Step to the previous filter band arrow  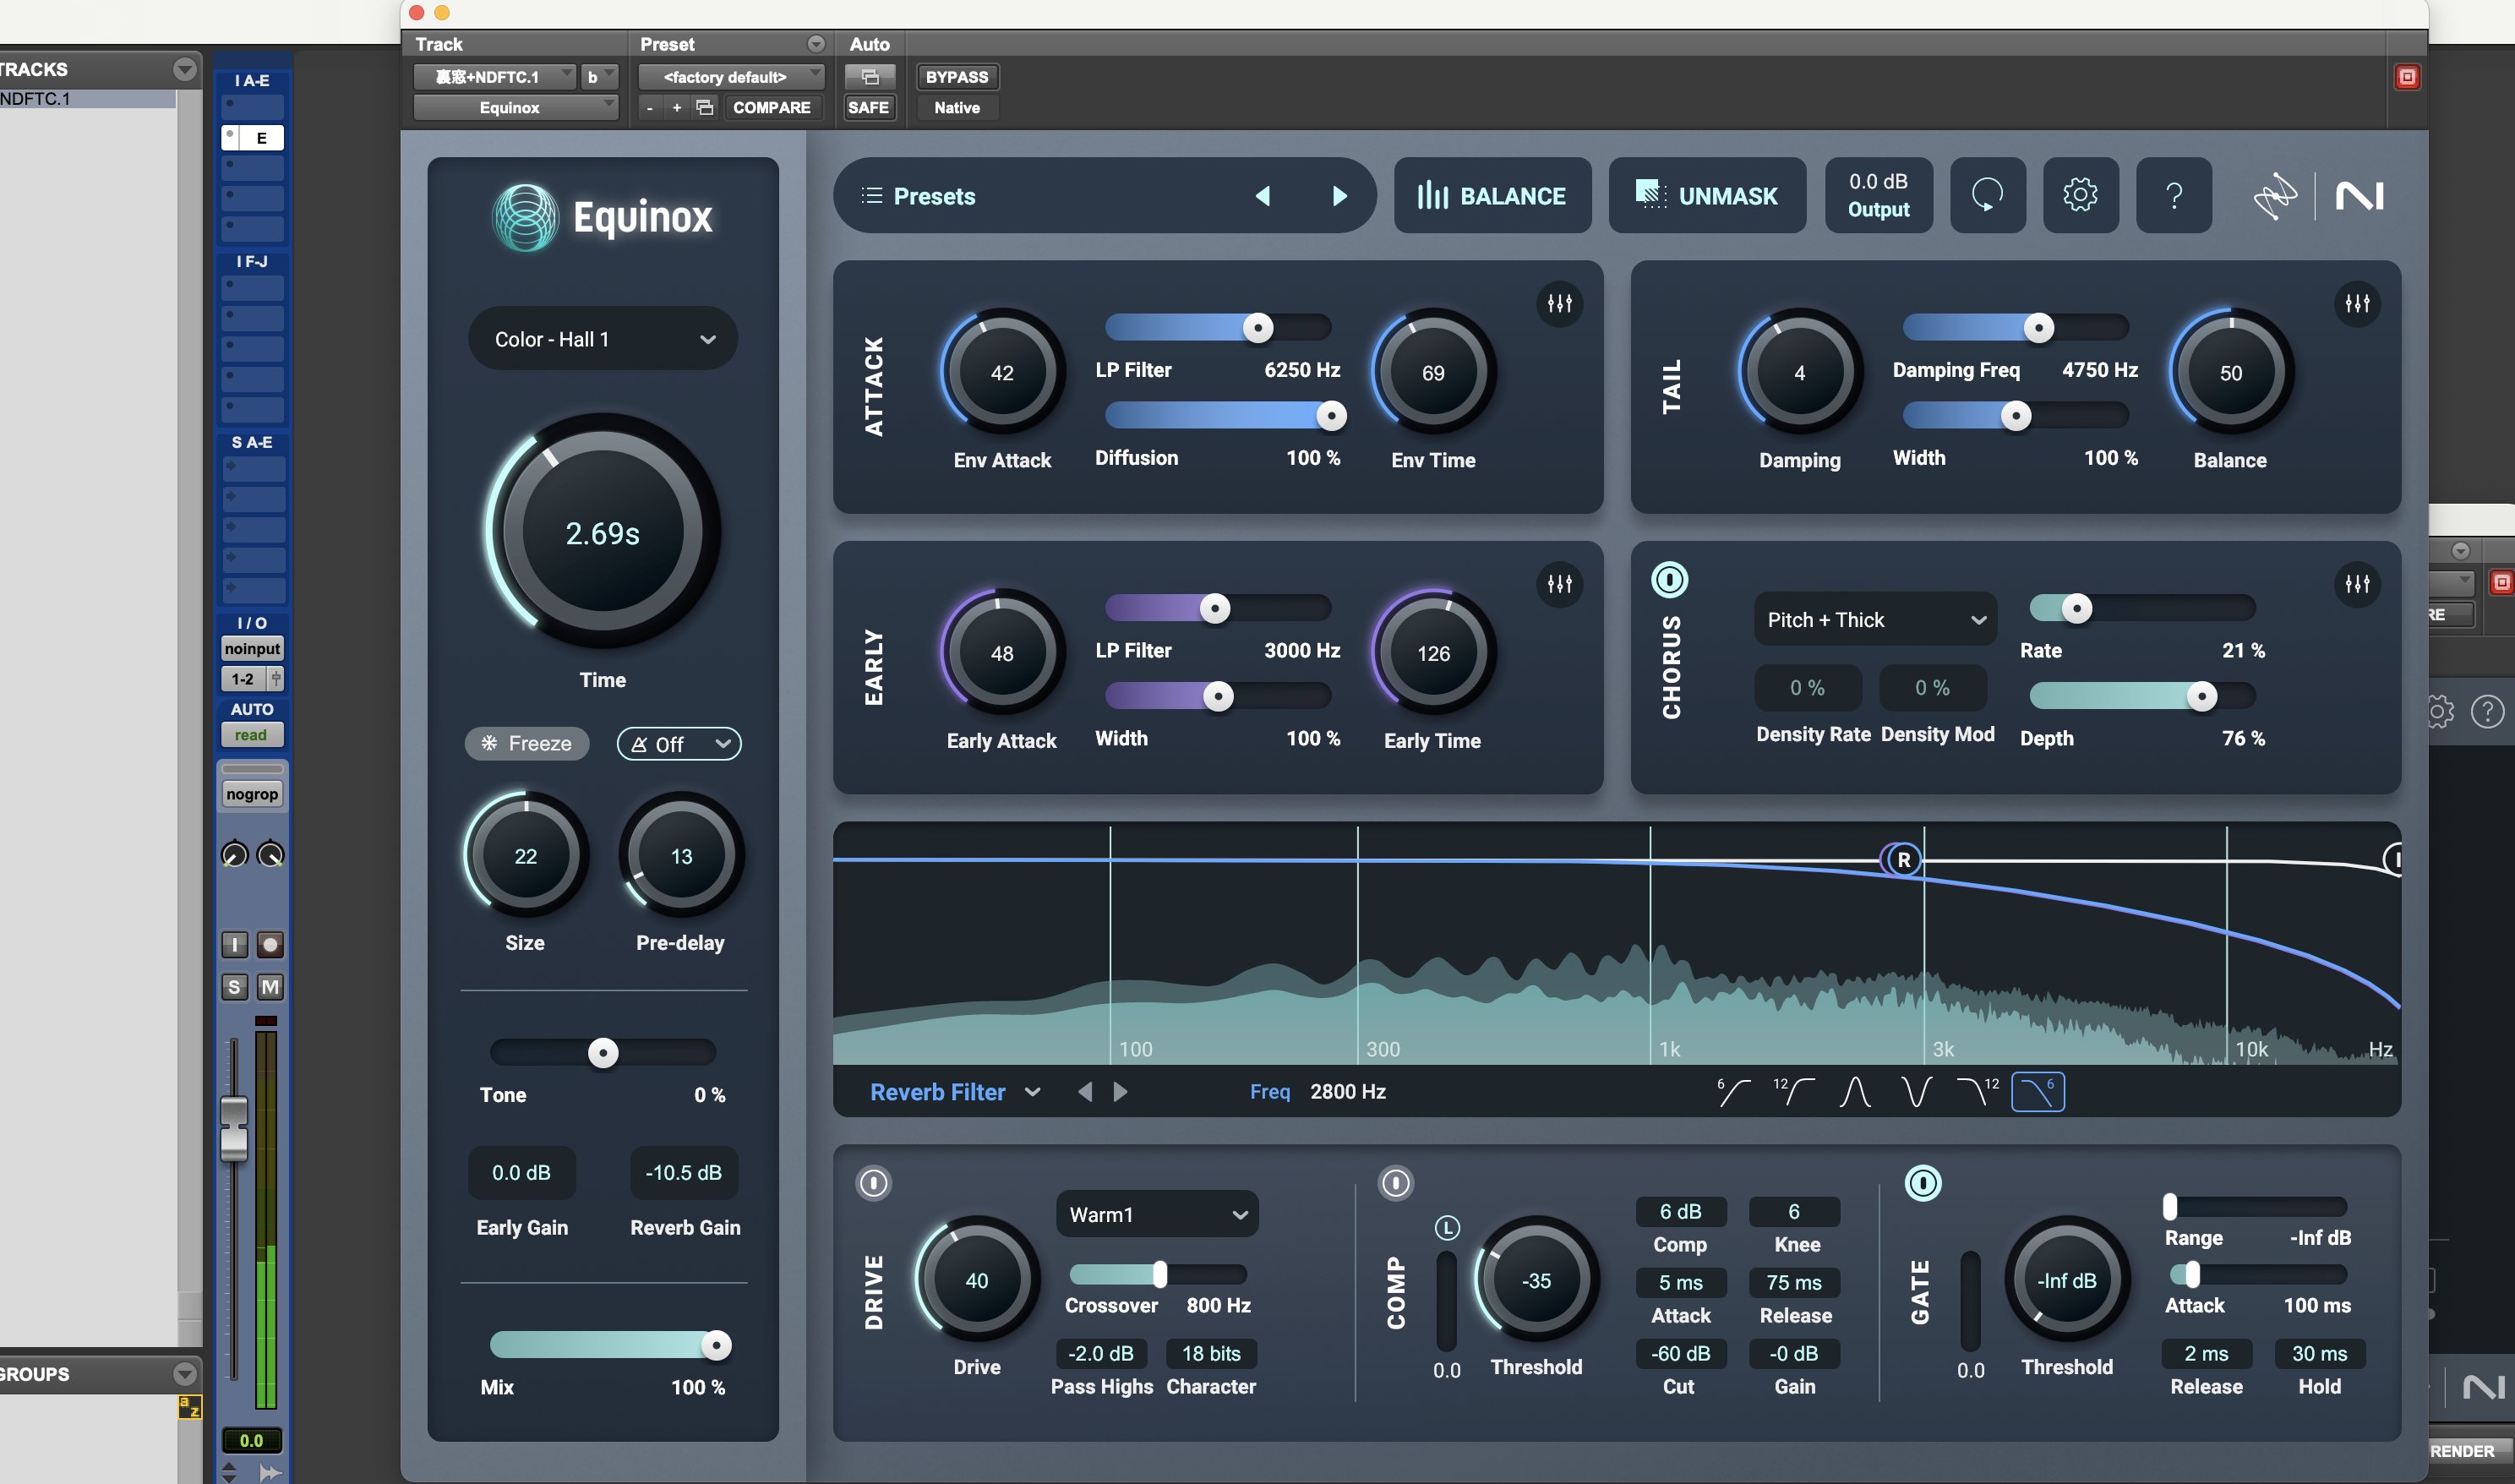click(x=1085, y=1092)
